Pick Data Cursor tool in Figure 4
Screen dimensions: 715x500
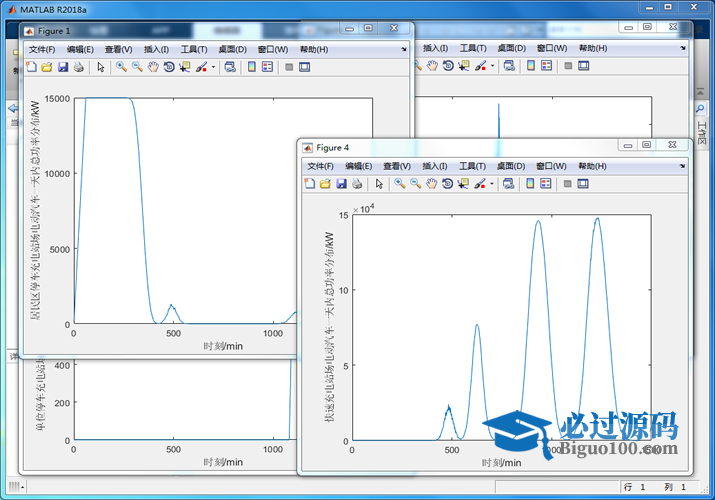point(463,184)
